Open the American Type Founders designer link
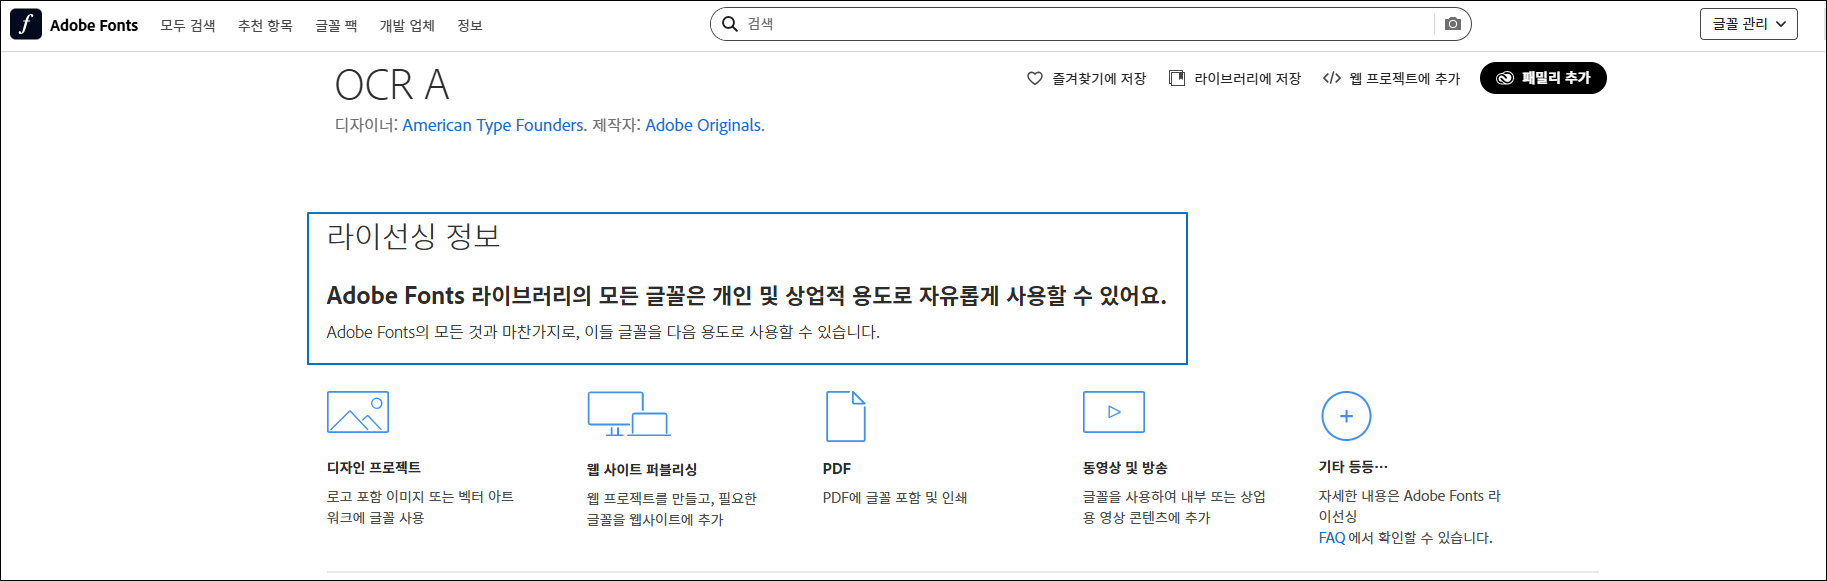Viewport: 1827px width, 581px height. click(494, 125)
